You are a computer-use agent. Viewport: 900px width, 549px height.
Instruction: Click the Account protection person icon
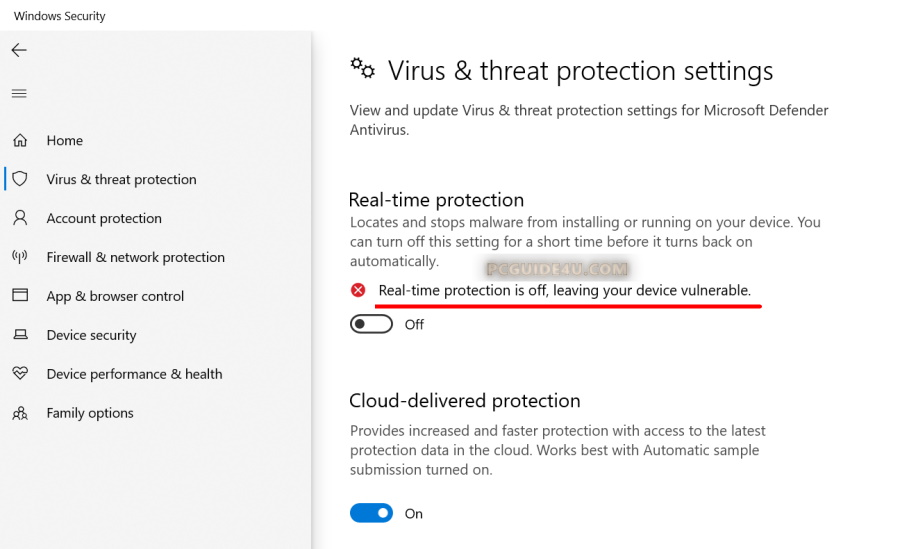coord(20,218)
